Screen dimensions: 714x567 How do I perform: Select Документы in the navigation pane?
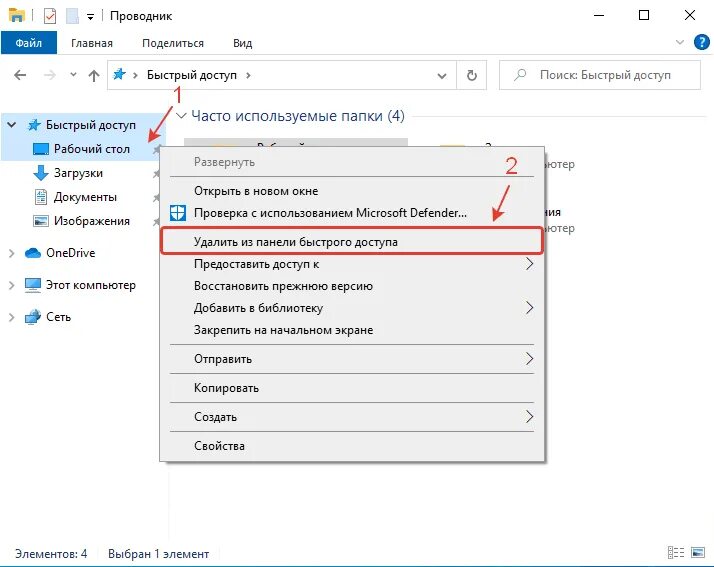point(85,197)
